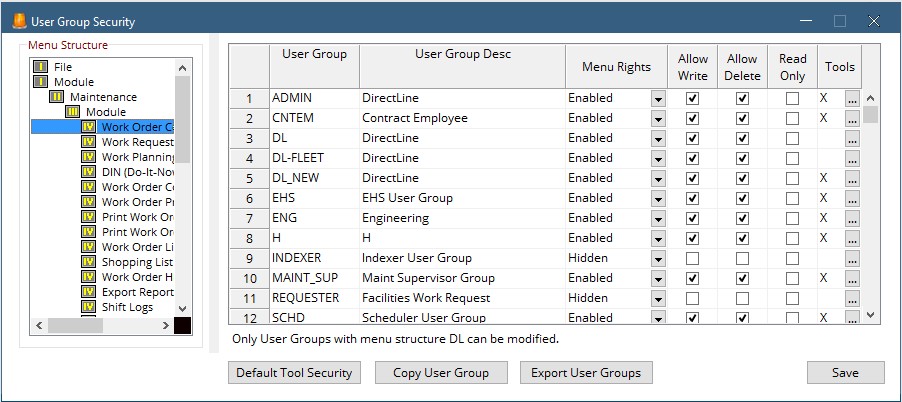This screenshot has width=902, height=402.
Task: Click the grid's vertical scrollbar down arrow
Action: [870, 315]
